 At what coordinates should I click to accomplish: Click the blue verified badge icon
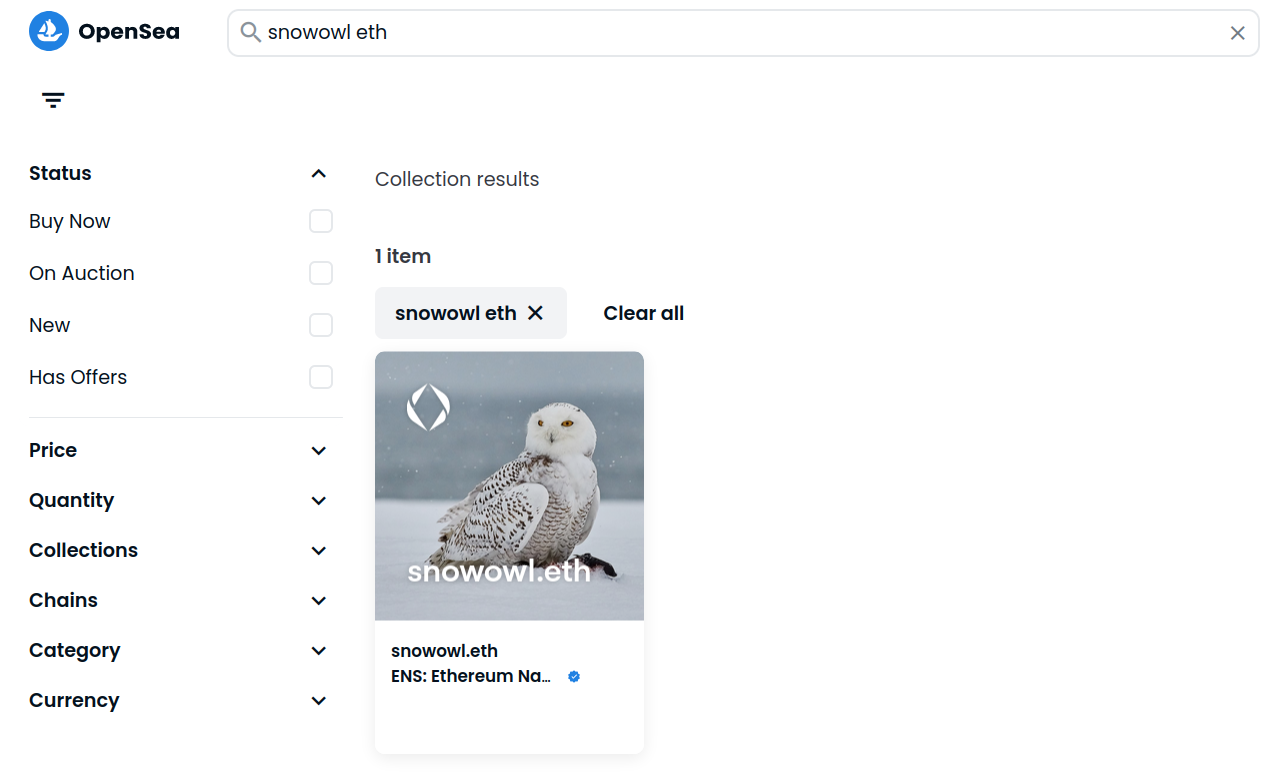pyautogui.click(x=574, y=677)
